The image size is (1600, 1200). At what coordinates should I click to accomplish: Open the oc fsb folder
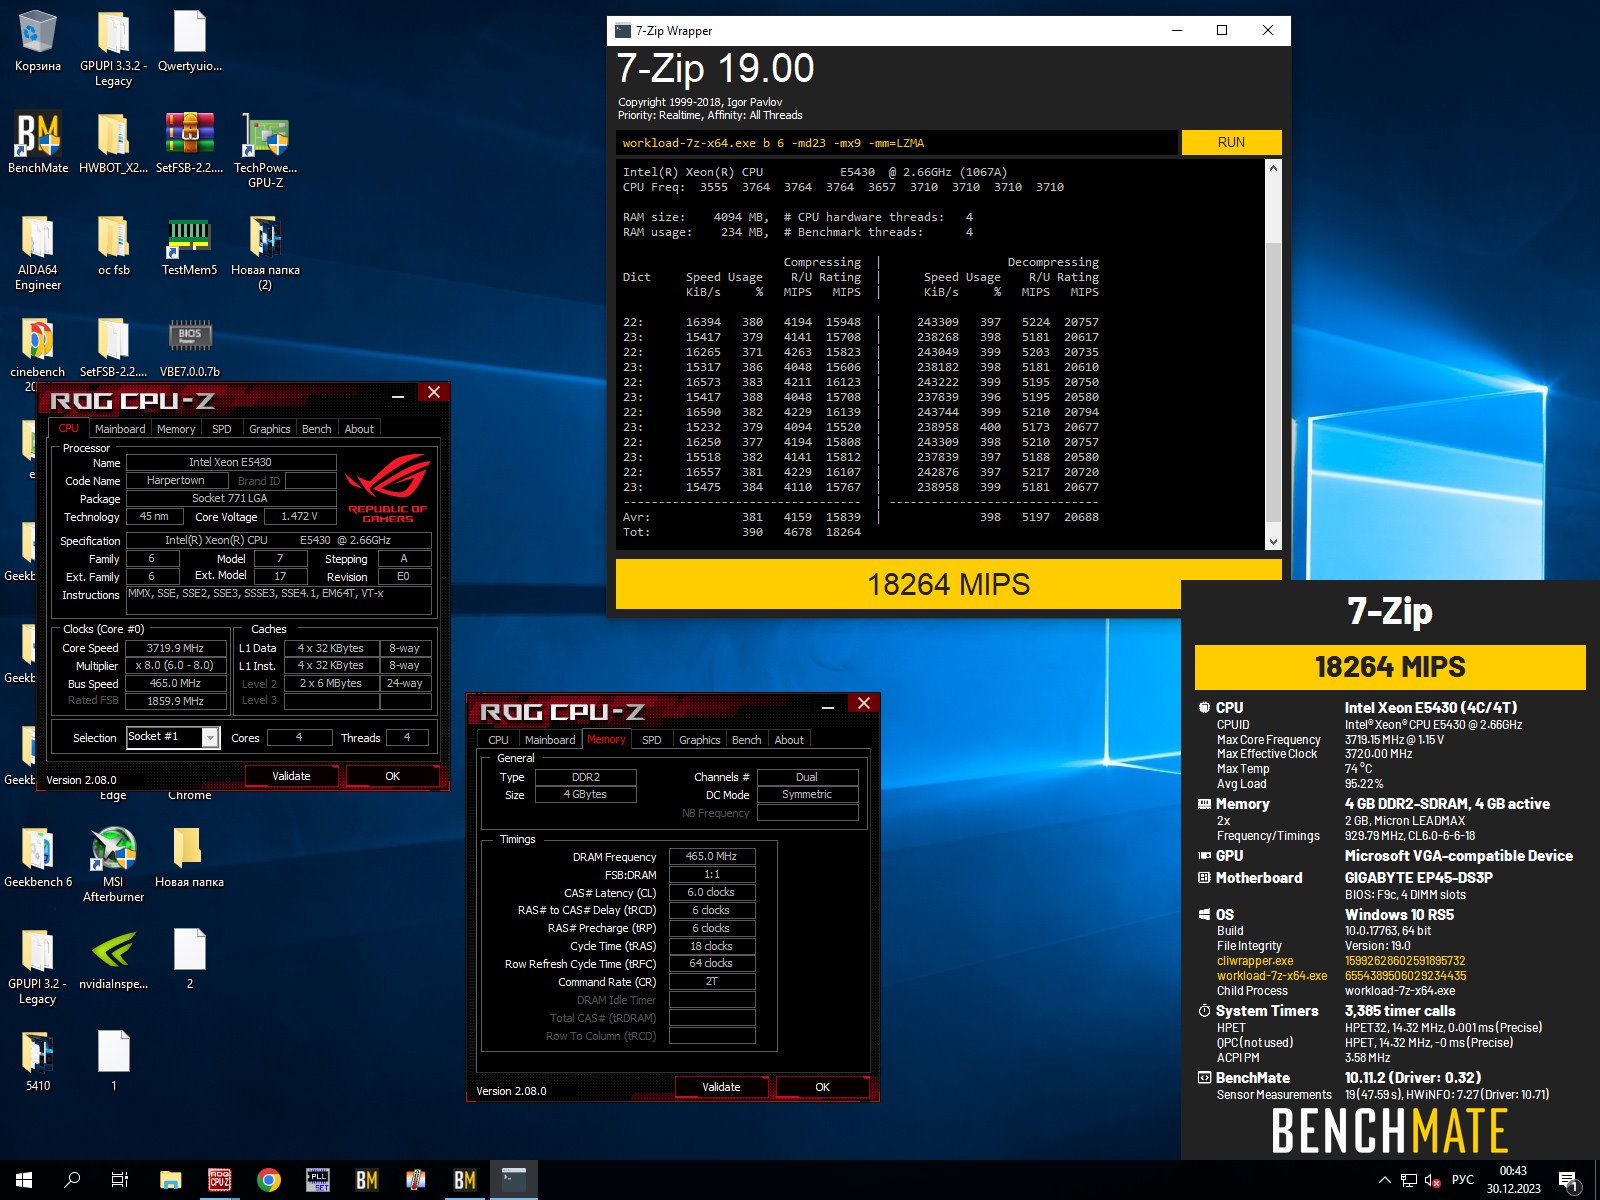point(113,244)
